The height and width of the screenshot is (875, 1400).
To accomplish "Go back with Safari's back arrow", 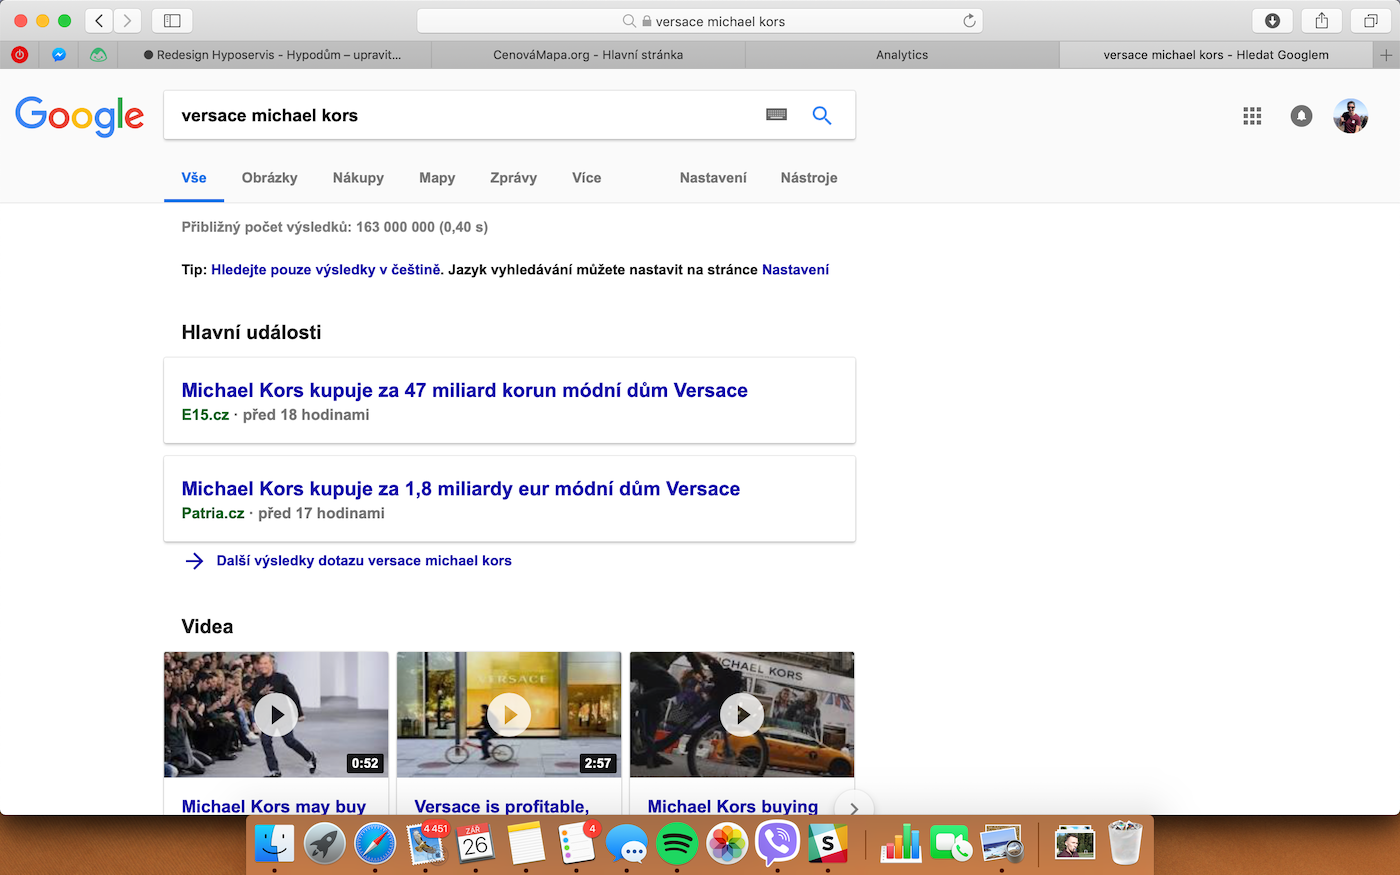I will tap(99, 20).
